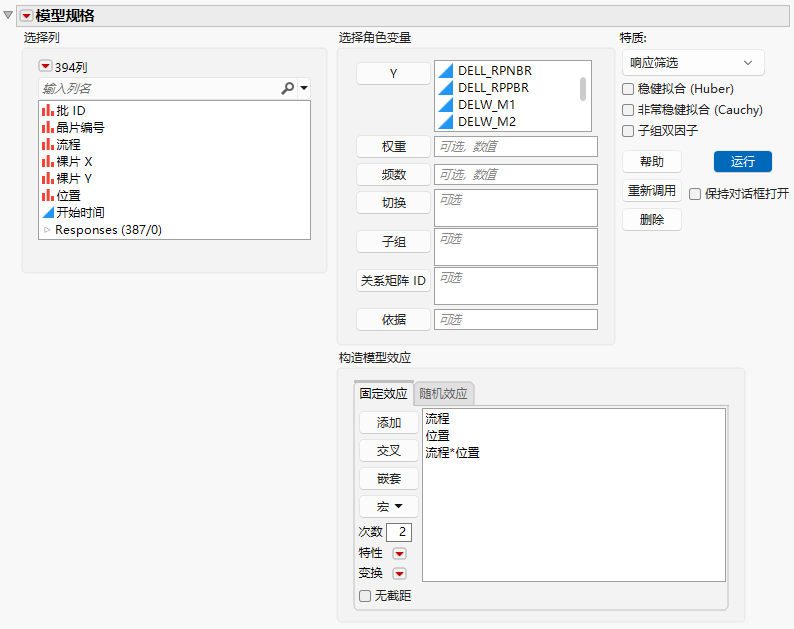Open the red triangle menu beside 模型规格
The height and width of the screenshot is (629, 794).
pyautogui.click(x=26, y=16)
